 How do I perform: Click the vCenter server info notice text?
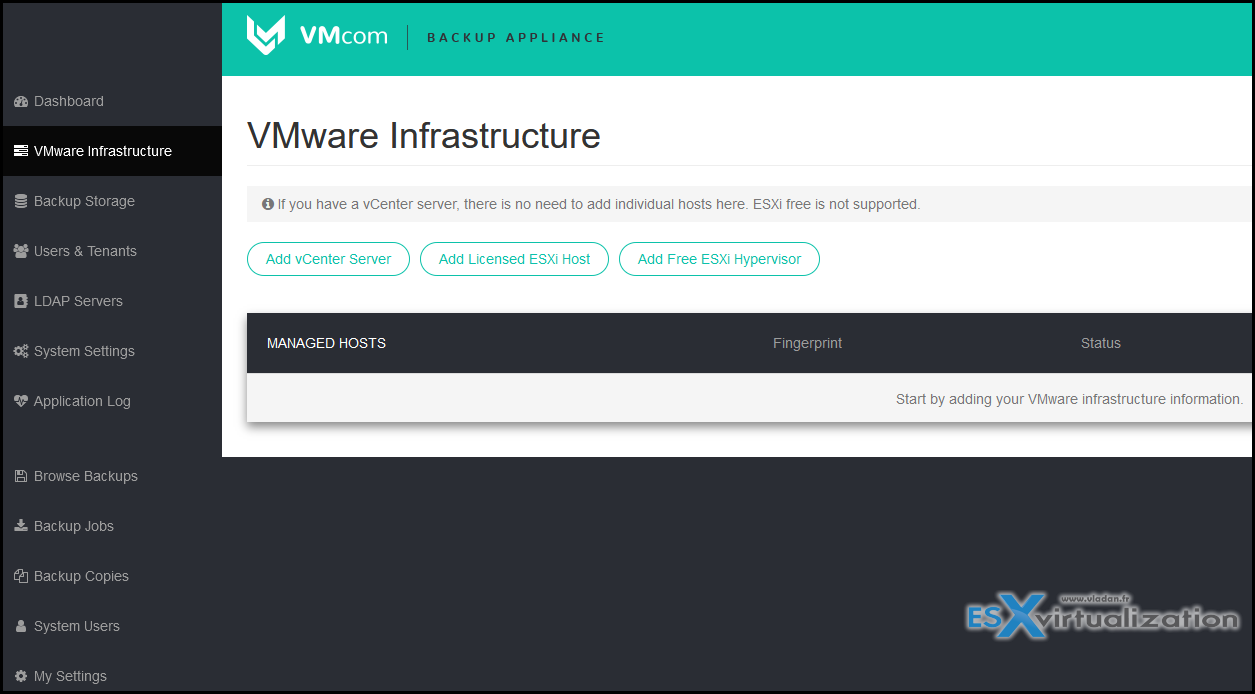pos(598,204)
